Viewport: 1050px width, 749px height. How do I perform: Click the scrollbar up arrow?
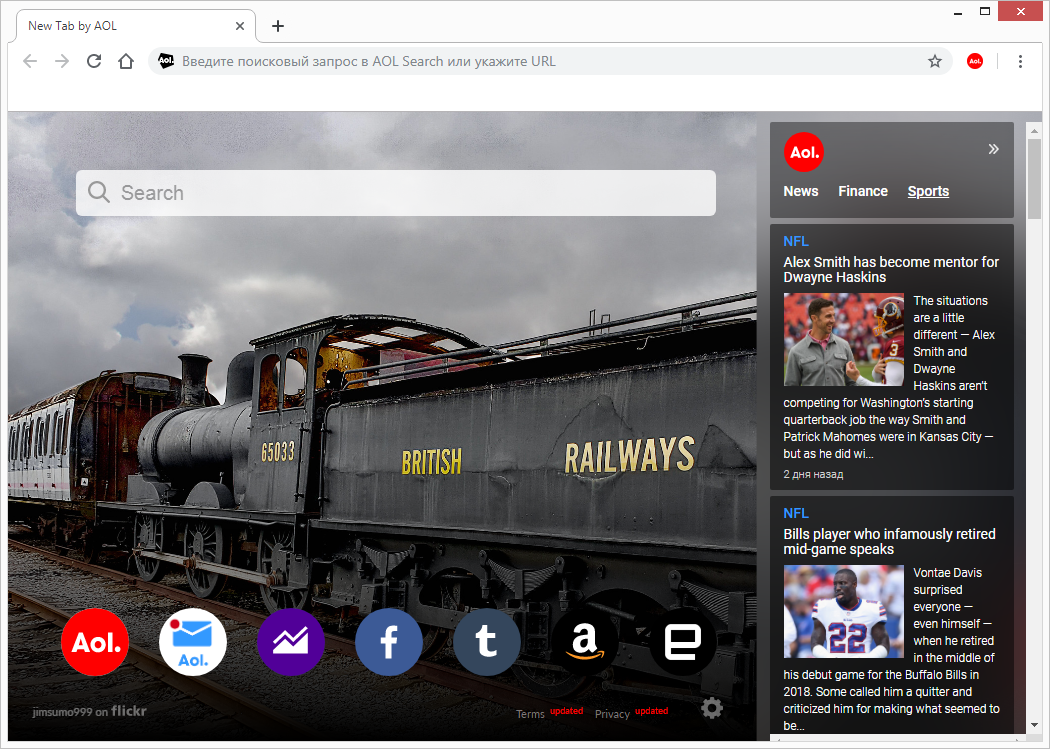coord(1035,131)
